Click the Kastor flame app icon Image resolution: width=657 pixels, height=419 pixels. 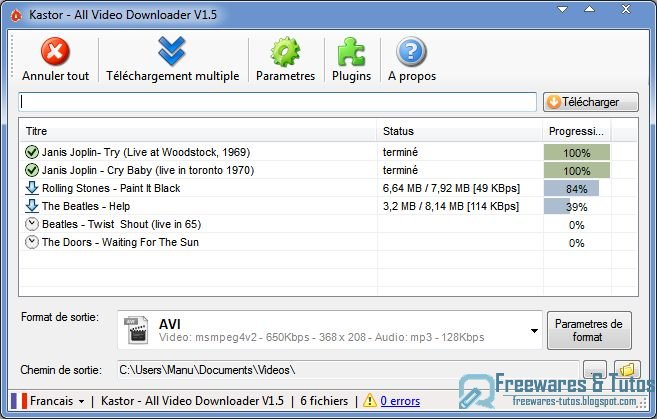point(16,16)
